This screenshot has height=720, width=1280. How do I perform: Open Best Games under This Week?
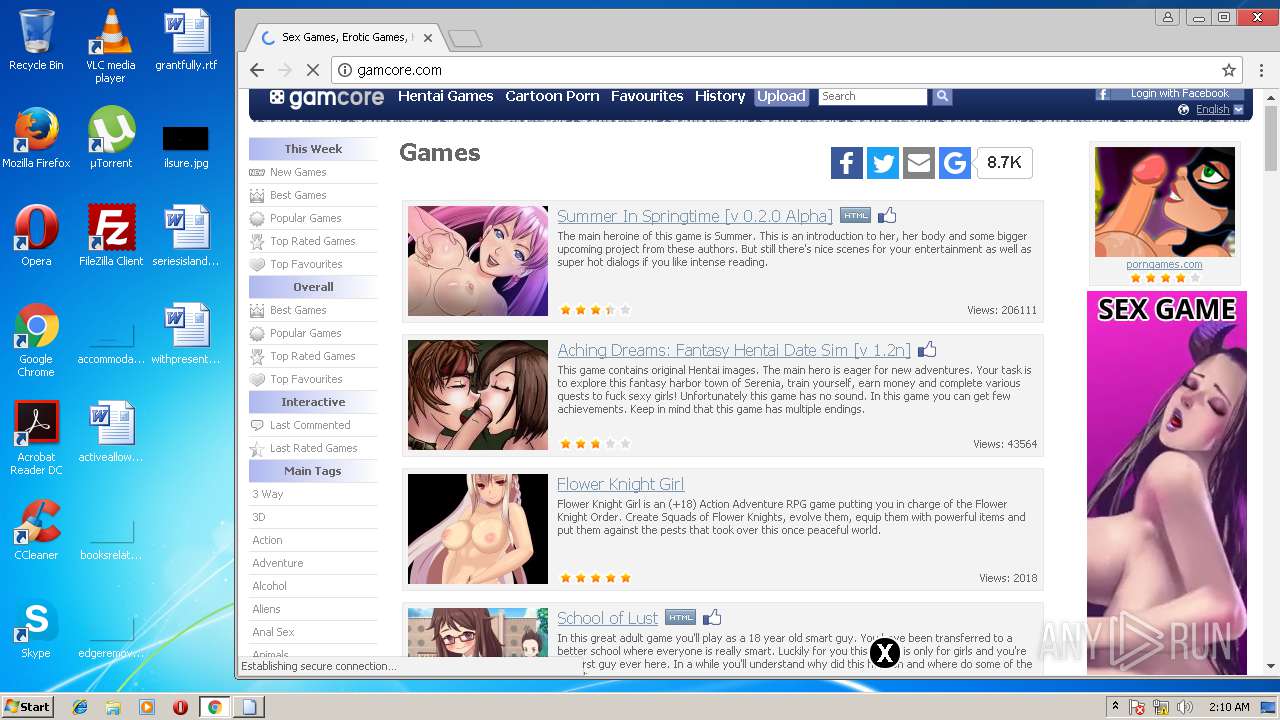pos(298,195)
